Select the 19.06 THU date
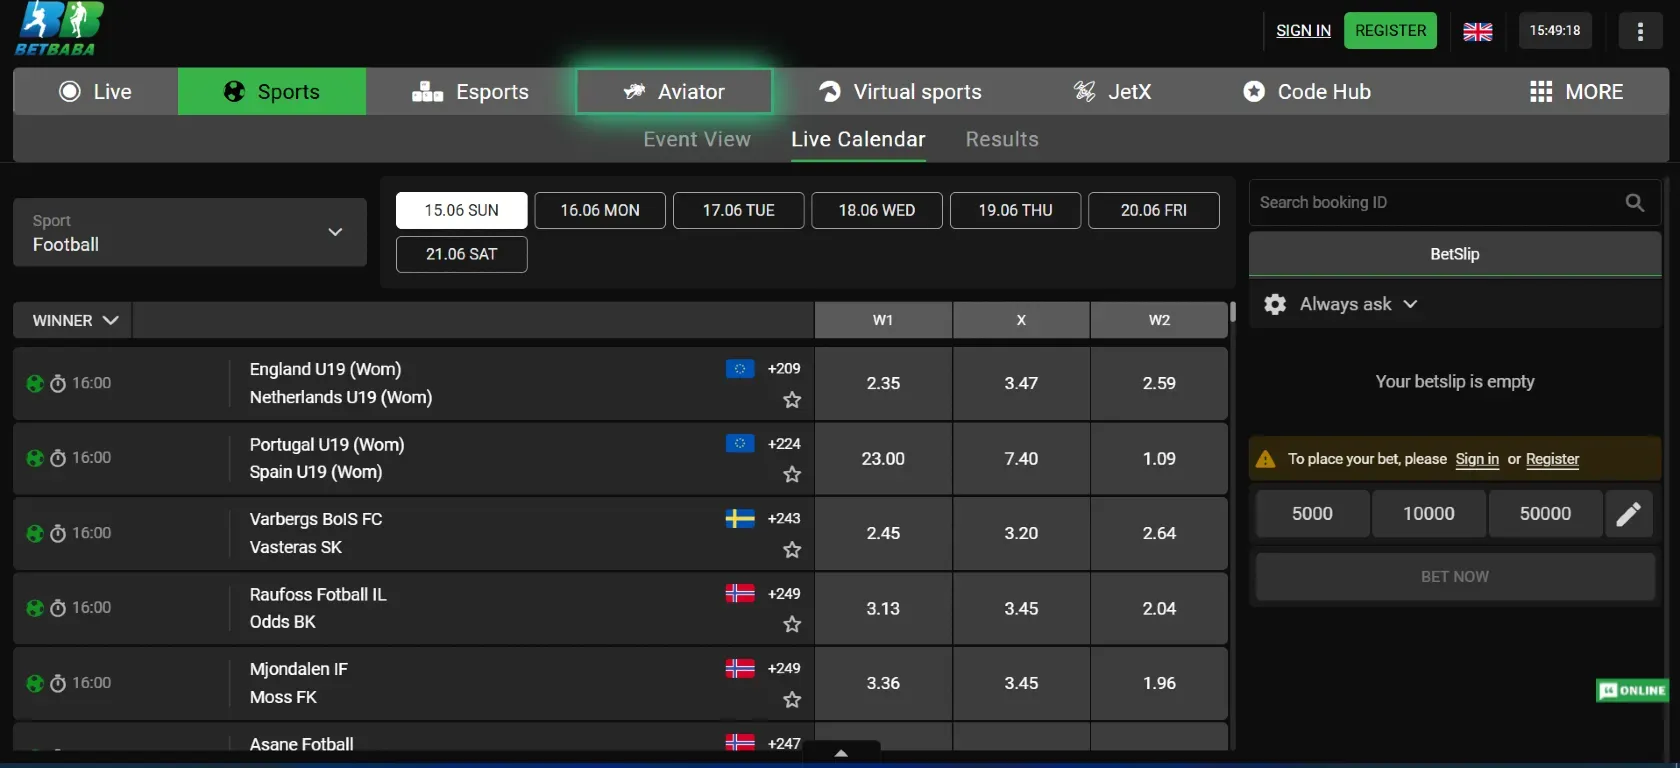The height and width of the screenshot is (768, 1680). point(1016,210)
